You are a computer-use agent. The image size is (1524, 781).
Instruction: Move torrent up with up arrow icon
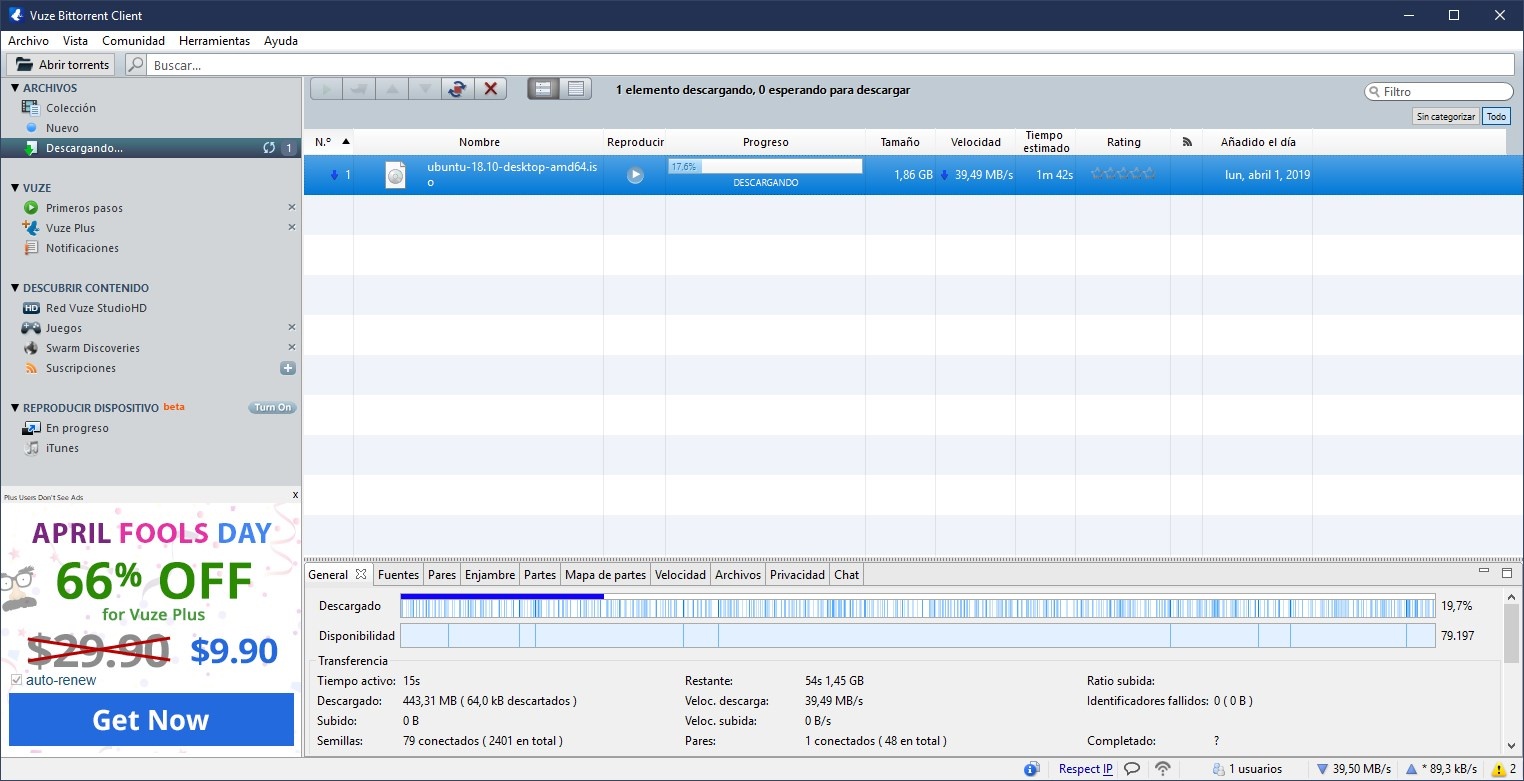point(391,89)
